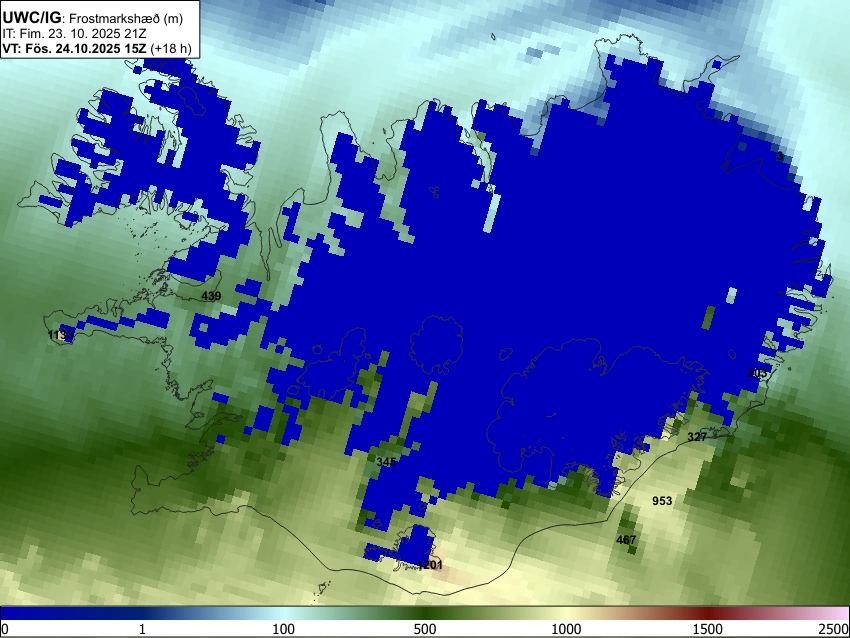This screenshot has width=850, height=638.
Task: Click the map value label 203
Action: click(757, 373)
